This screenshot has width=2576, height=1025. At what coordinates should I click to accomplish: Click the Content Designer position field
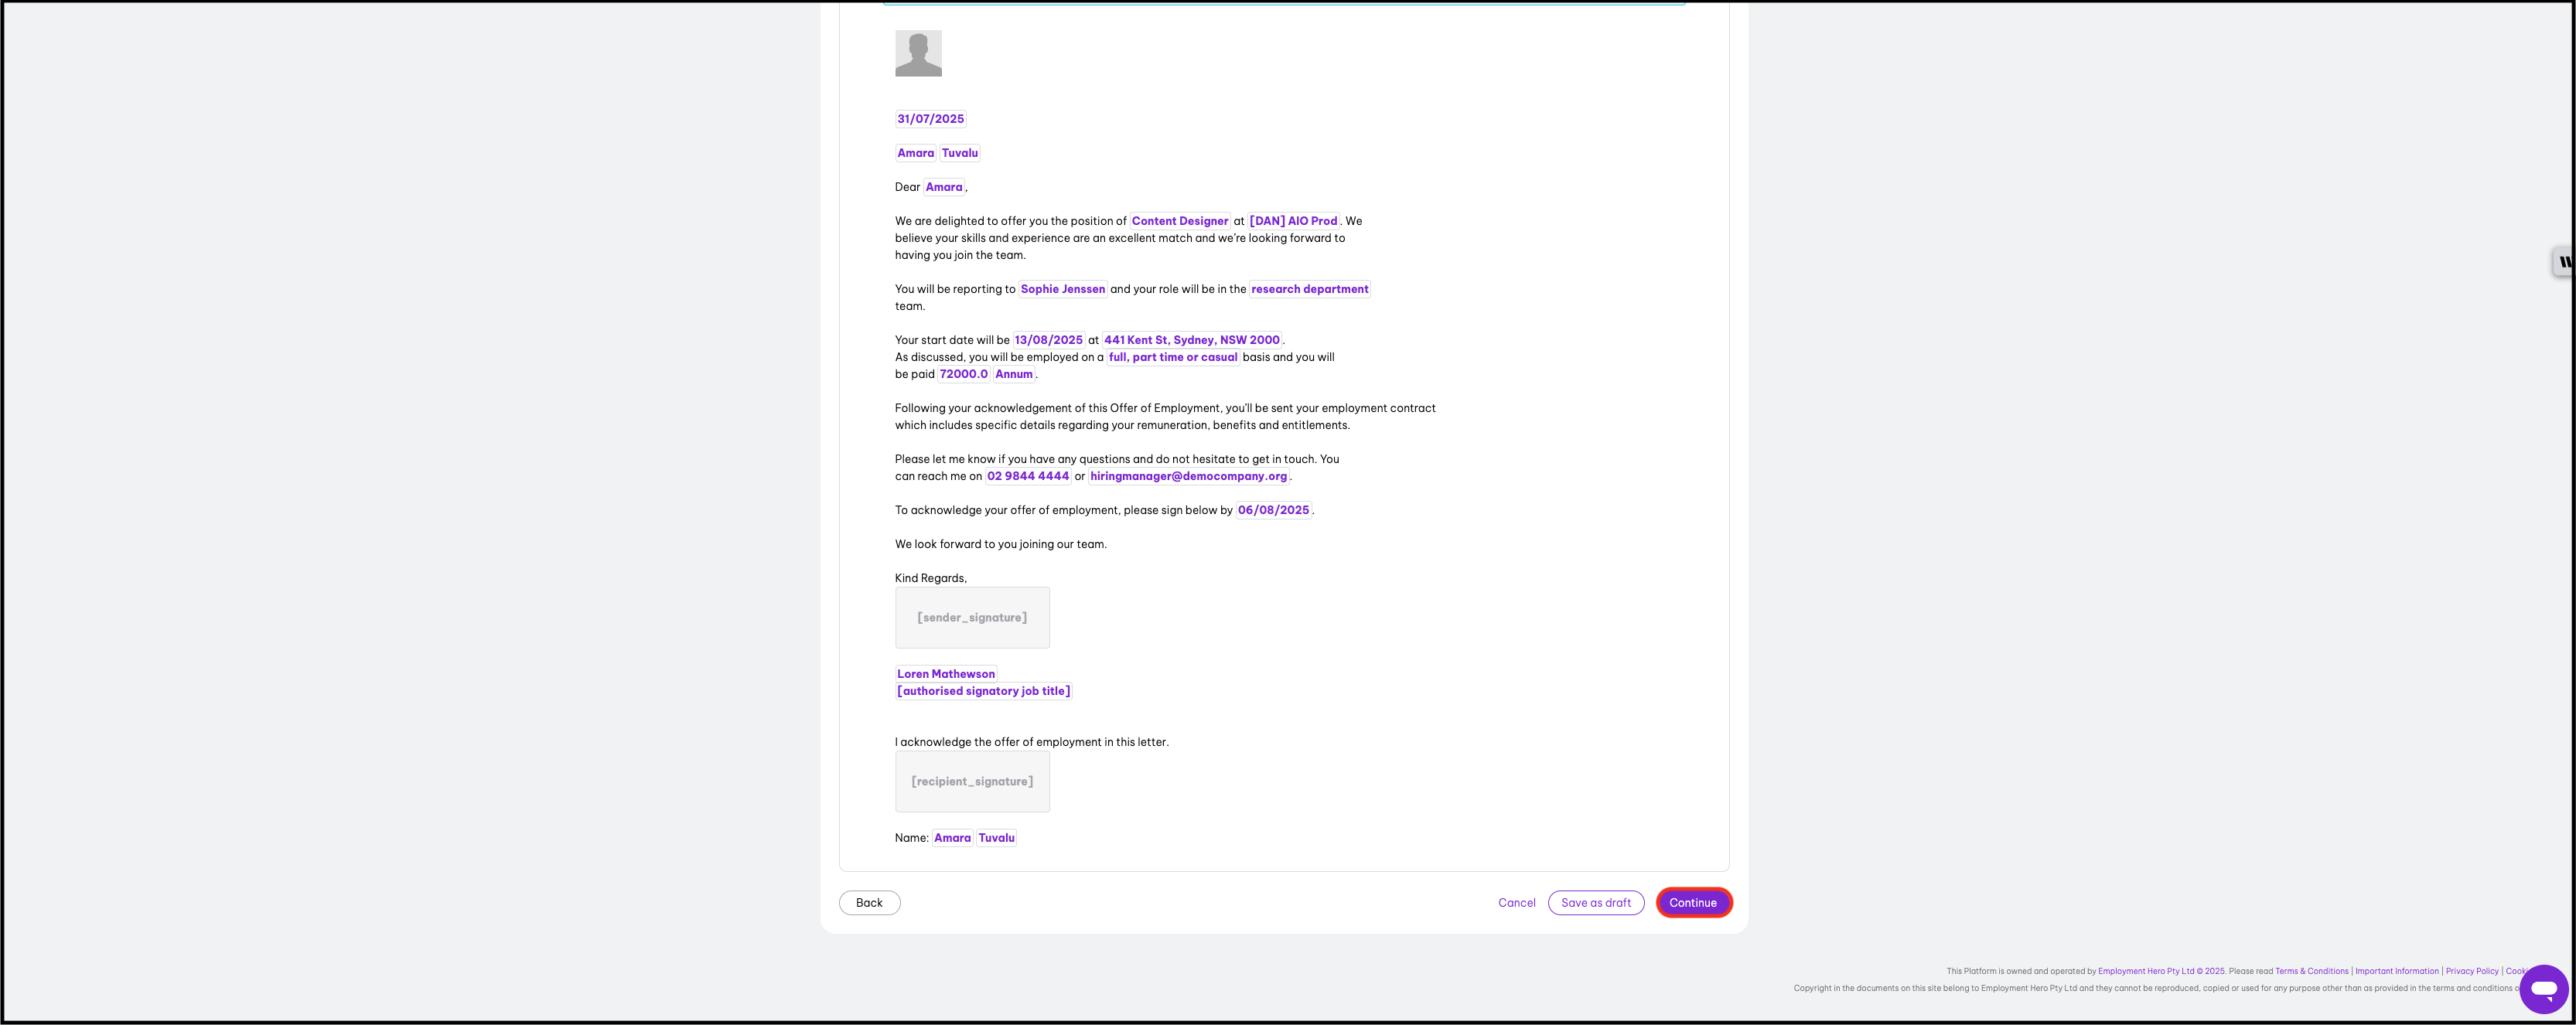1179,221
